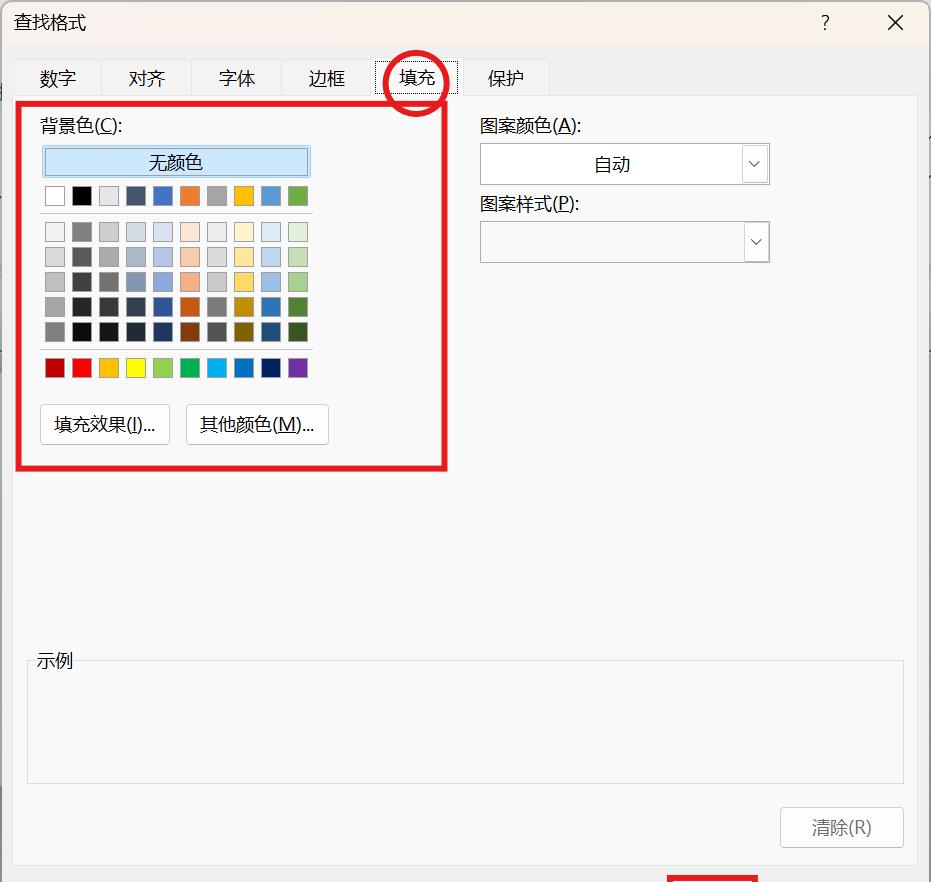Choose the purple standard color swatch
The image size is (931, 882).
pyautogui.click(x=298, y=368)
